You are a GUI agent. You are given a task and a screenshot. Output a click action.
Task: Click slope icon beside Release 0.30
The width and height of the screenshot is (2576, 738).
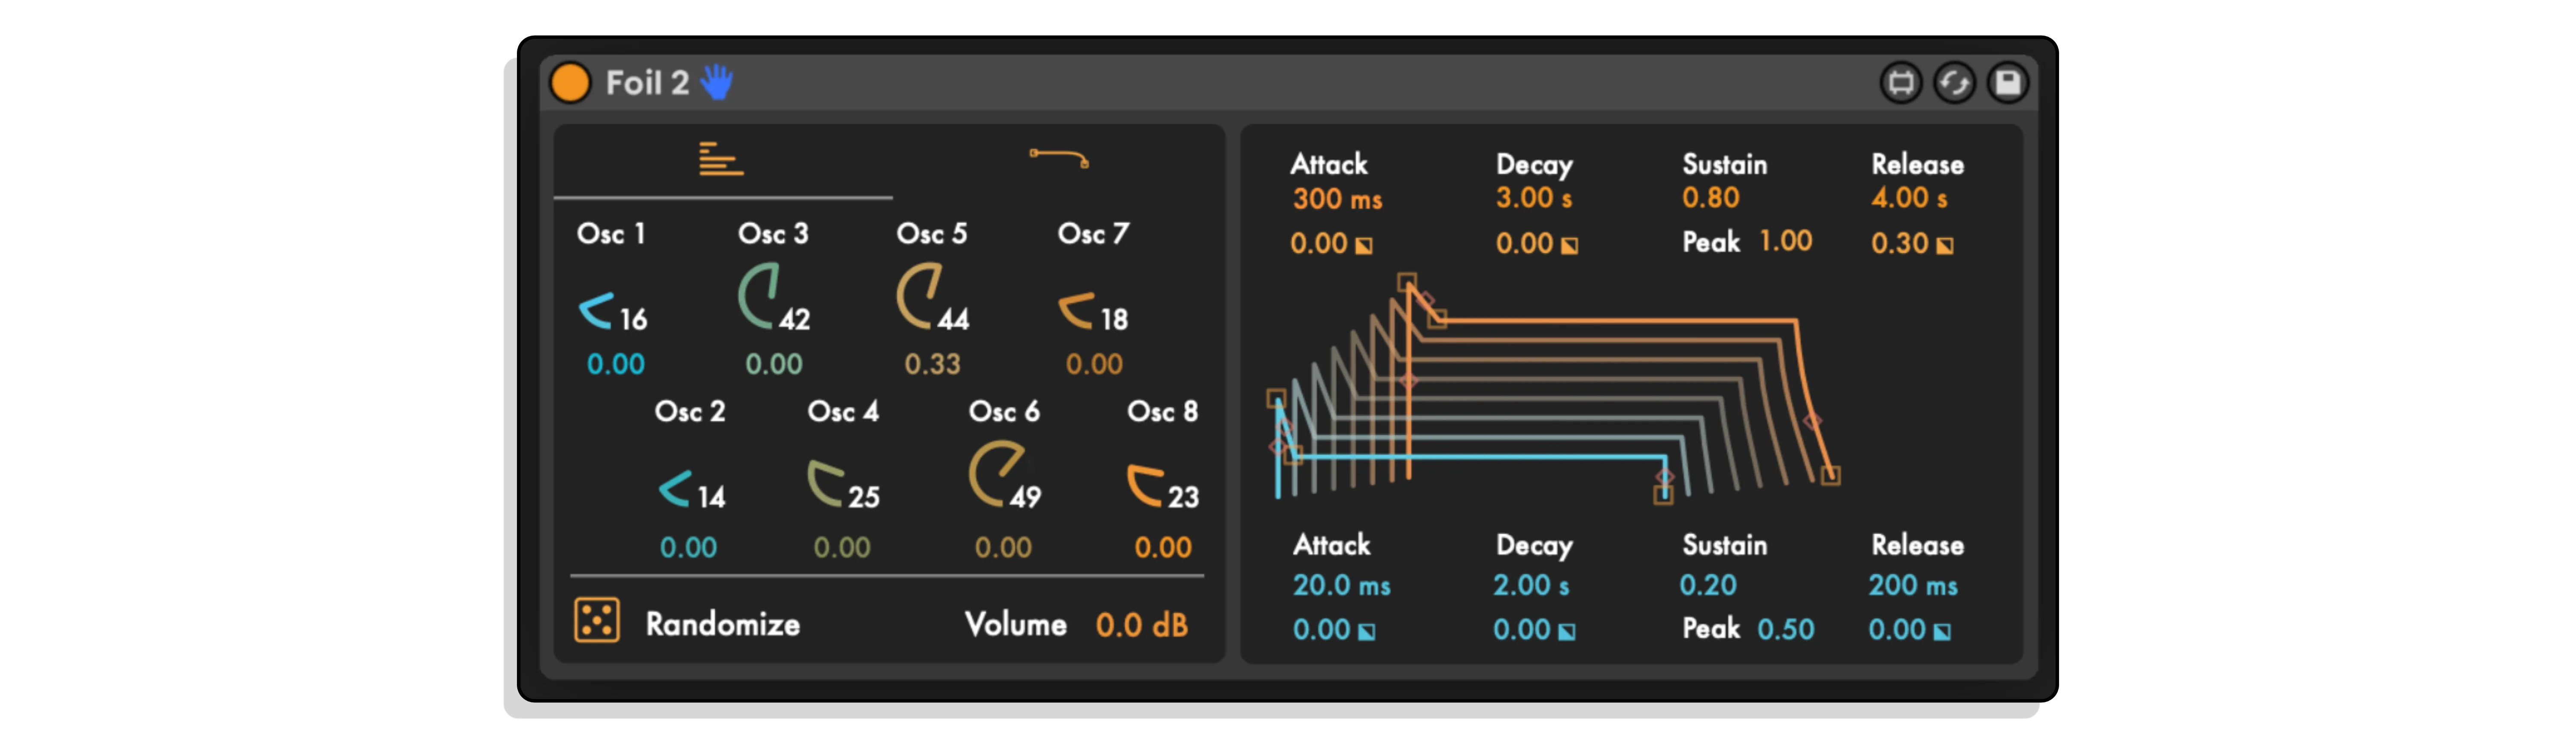point(1945,245)
